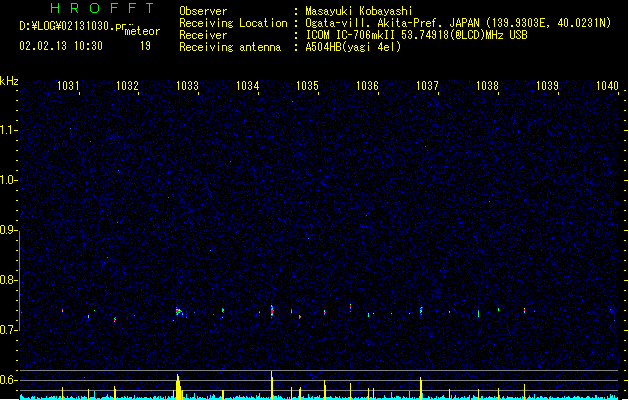Click the 1038 time axis label

point(487,85)
